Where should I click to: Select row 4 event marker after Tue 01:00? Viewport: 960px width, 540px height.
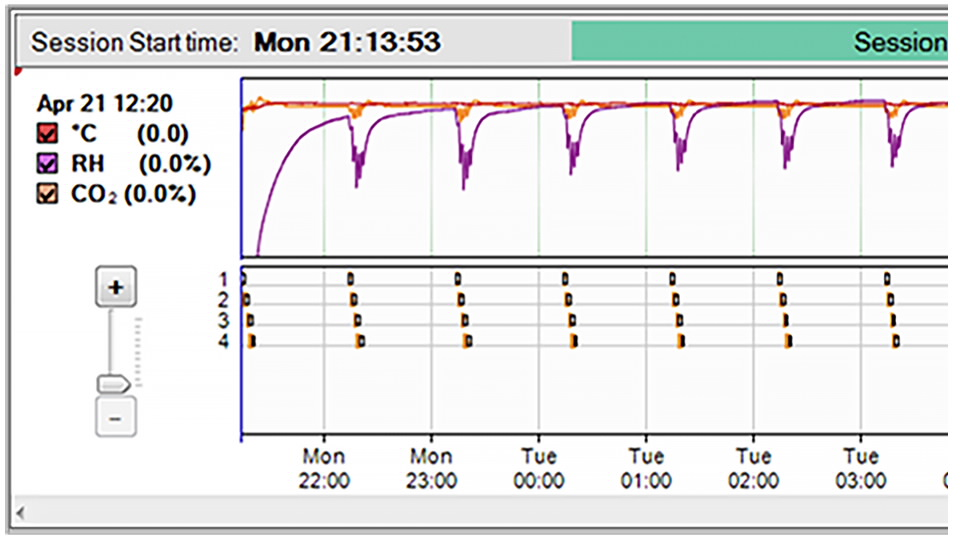pyautogui.click(x=681, y=342)
